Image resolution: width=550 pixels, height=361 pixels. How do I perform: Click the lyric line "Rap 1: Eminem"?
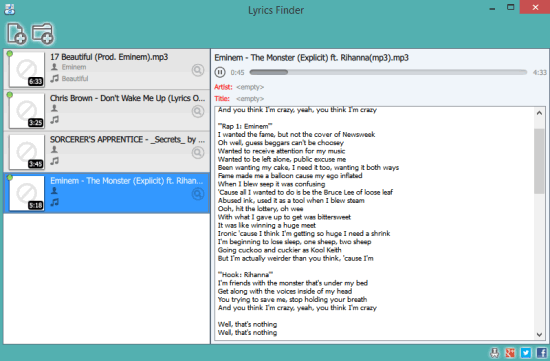pyautogui.click(x=245, y=126)
